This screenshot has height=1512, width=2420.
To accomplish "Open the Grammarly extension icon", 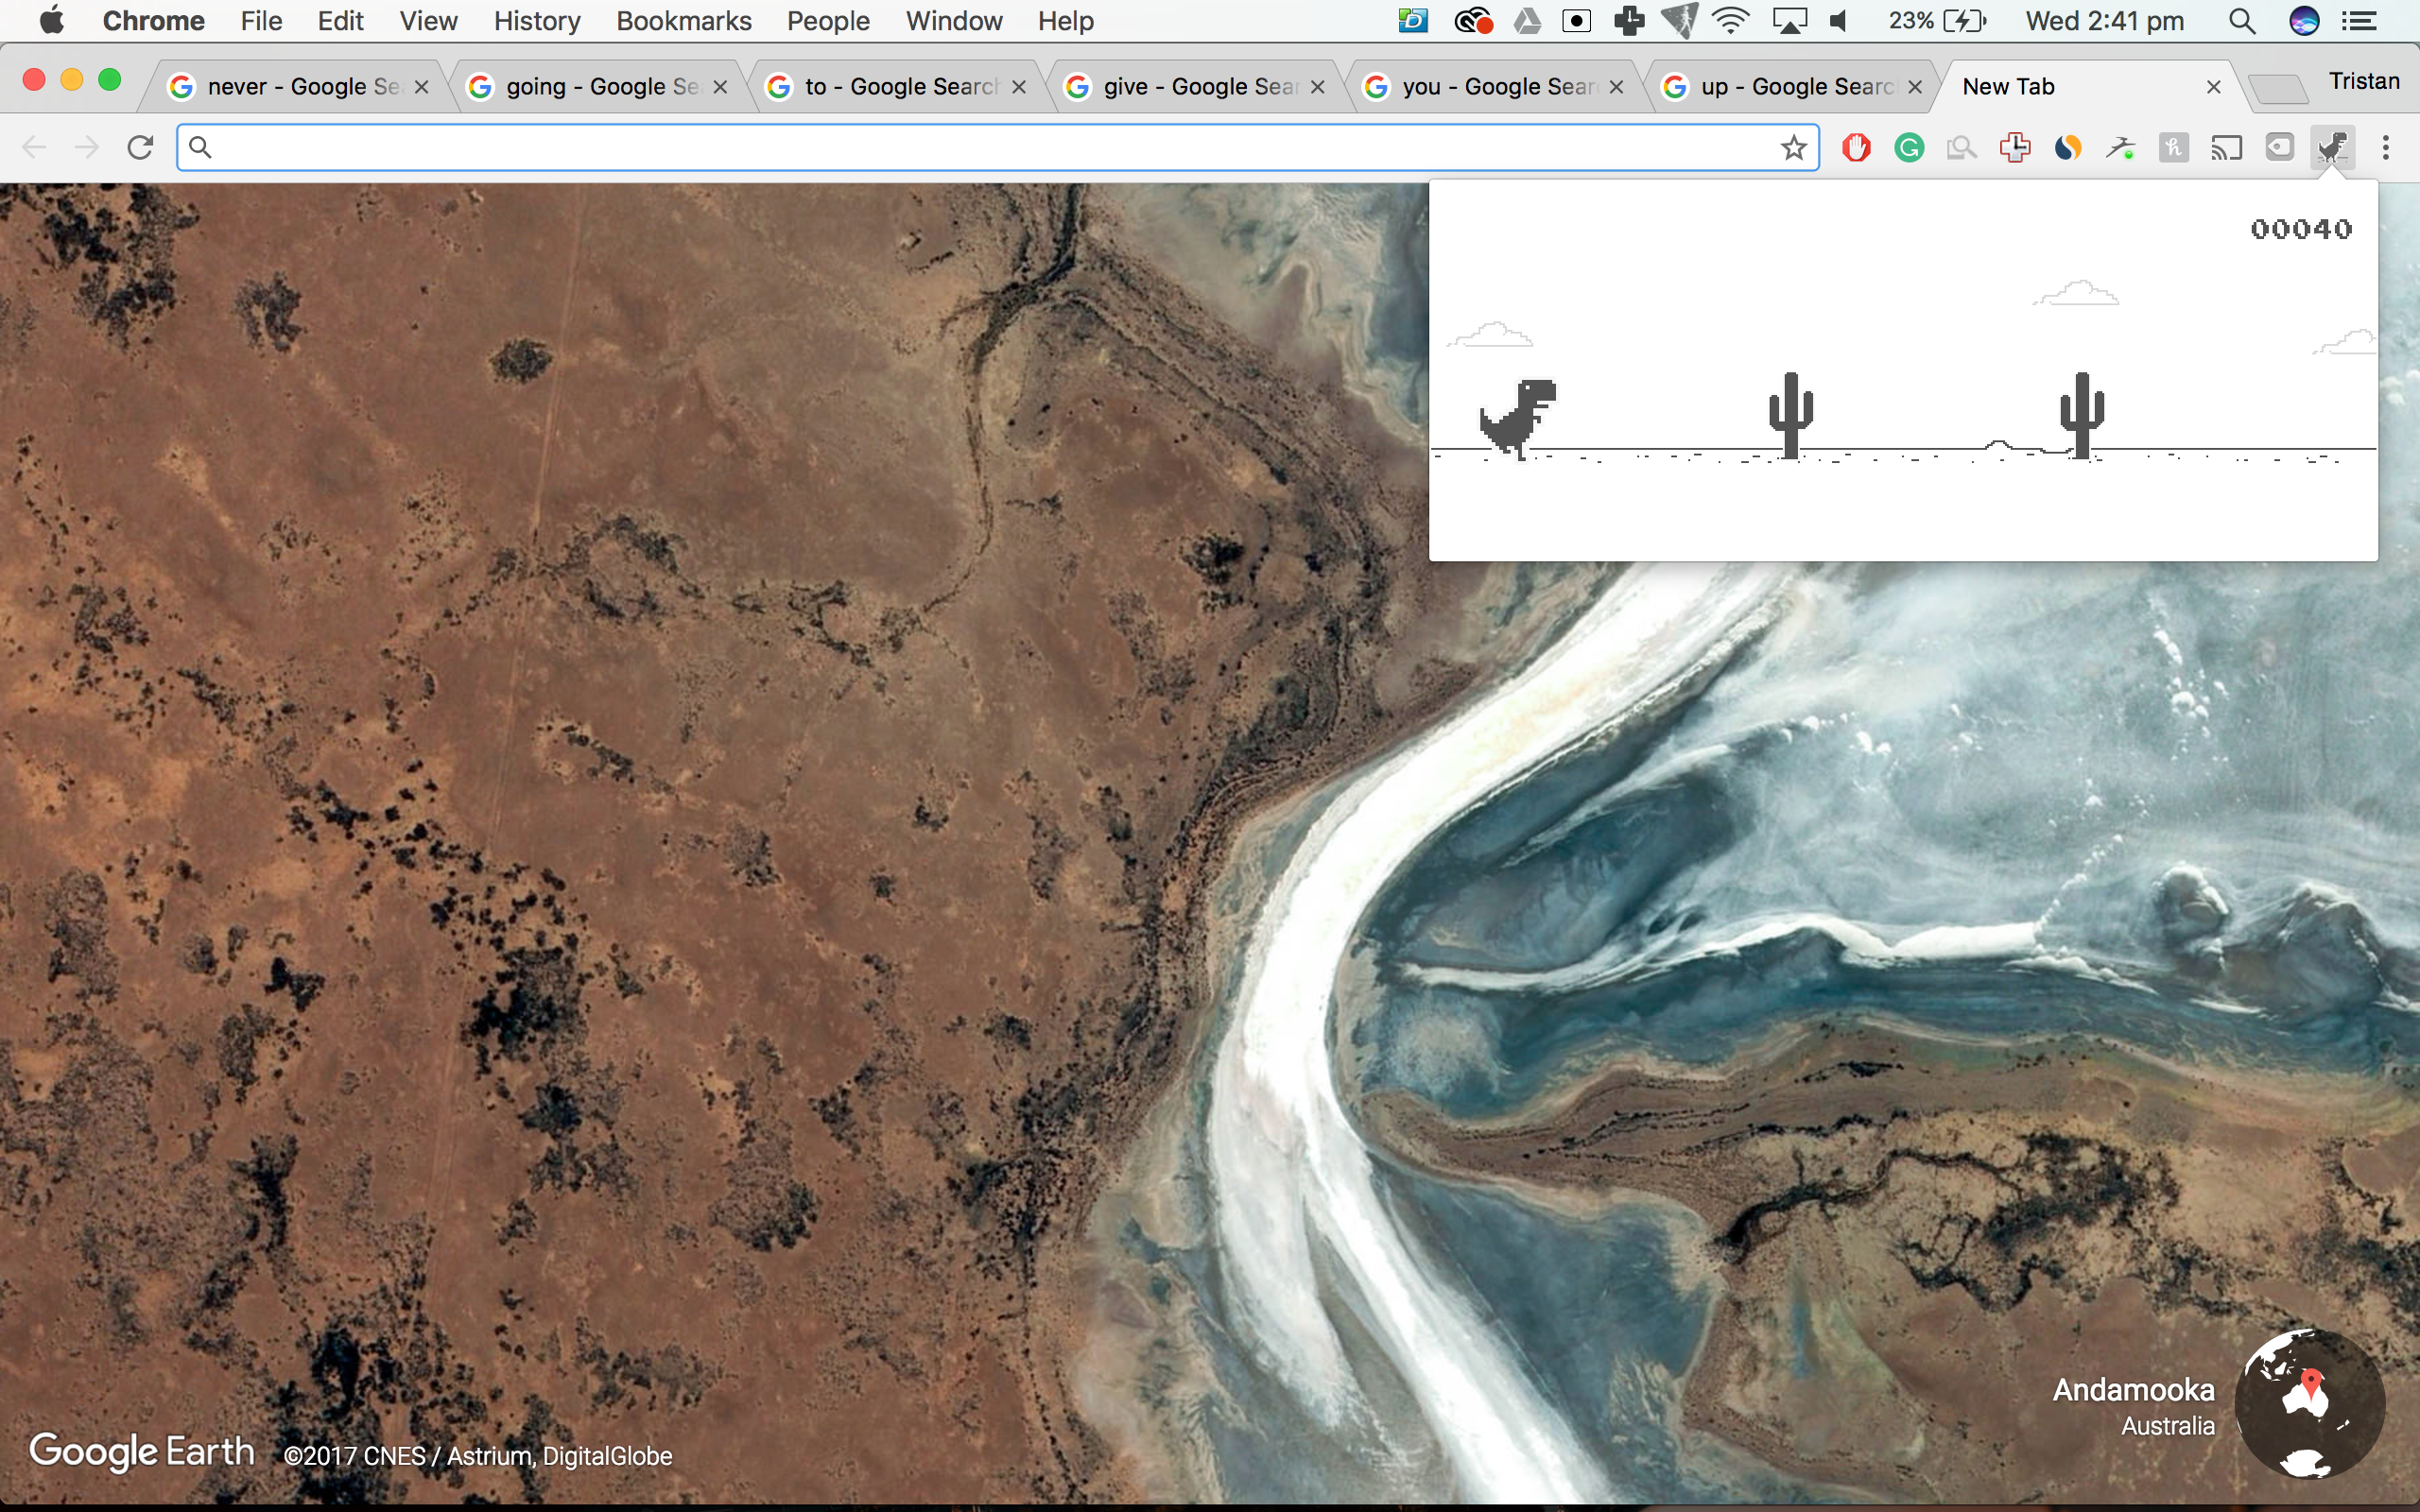I will [x=1909, y=148].
